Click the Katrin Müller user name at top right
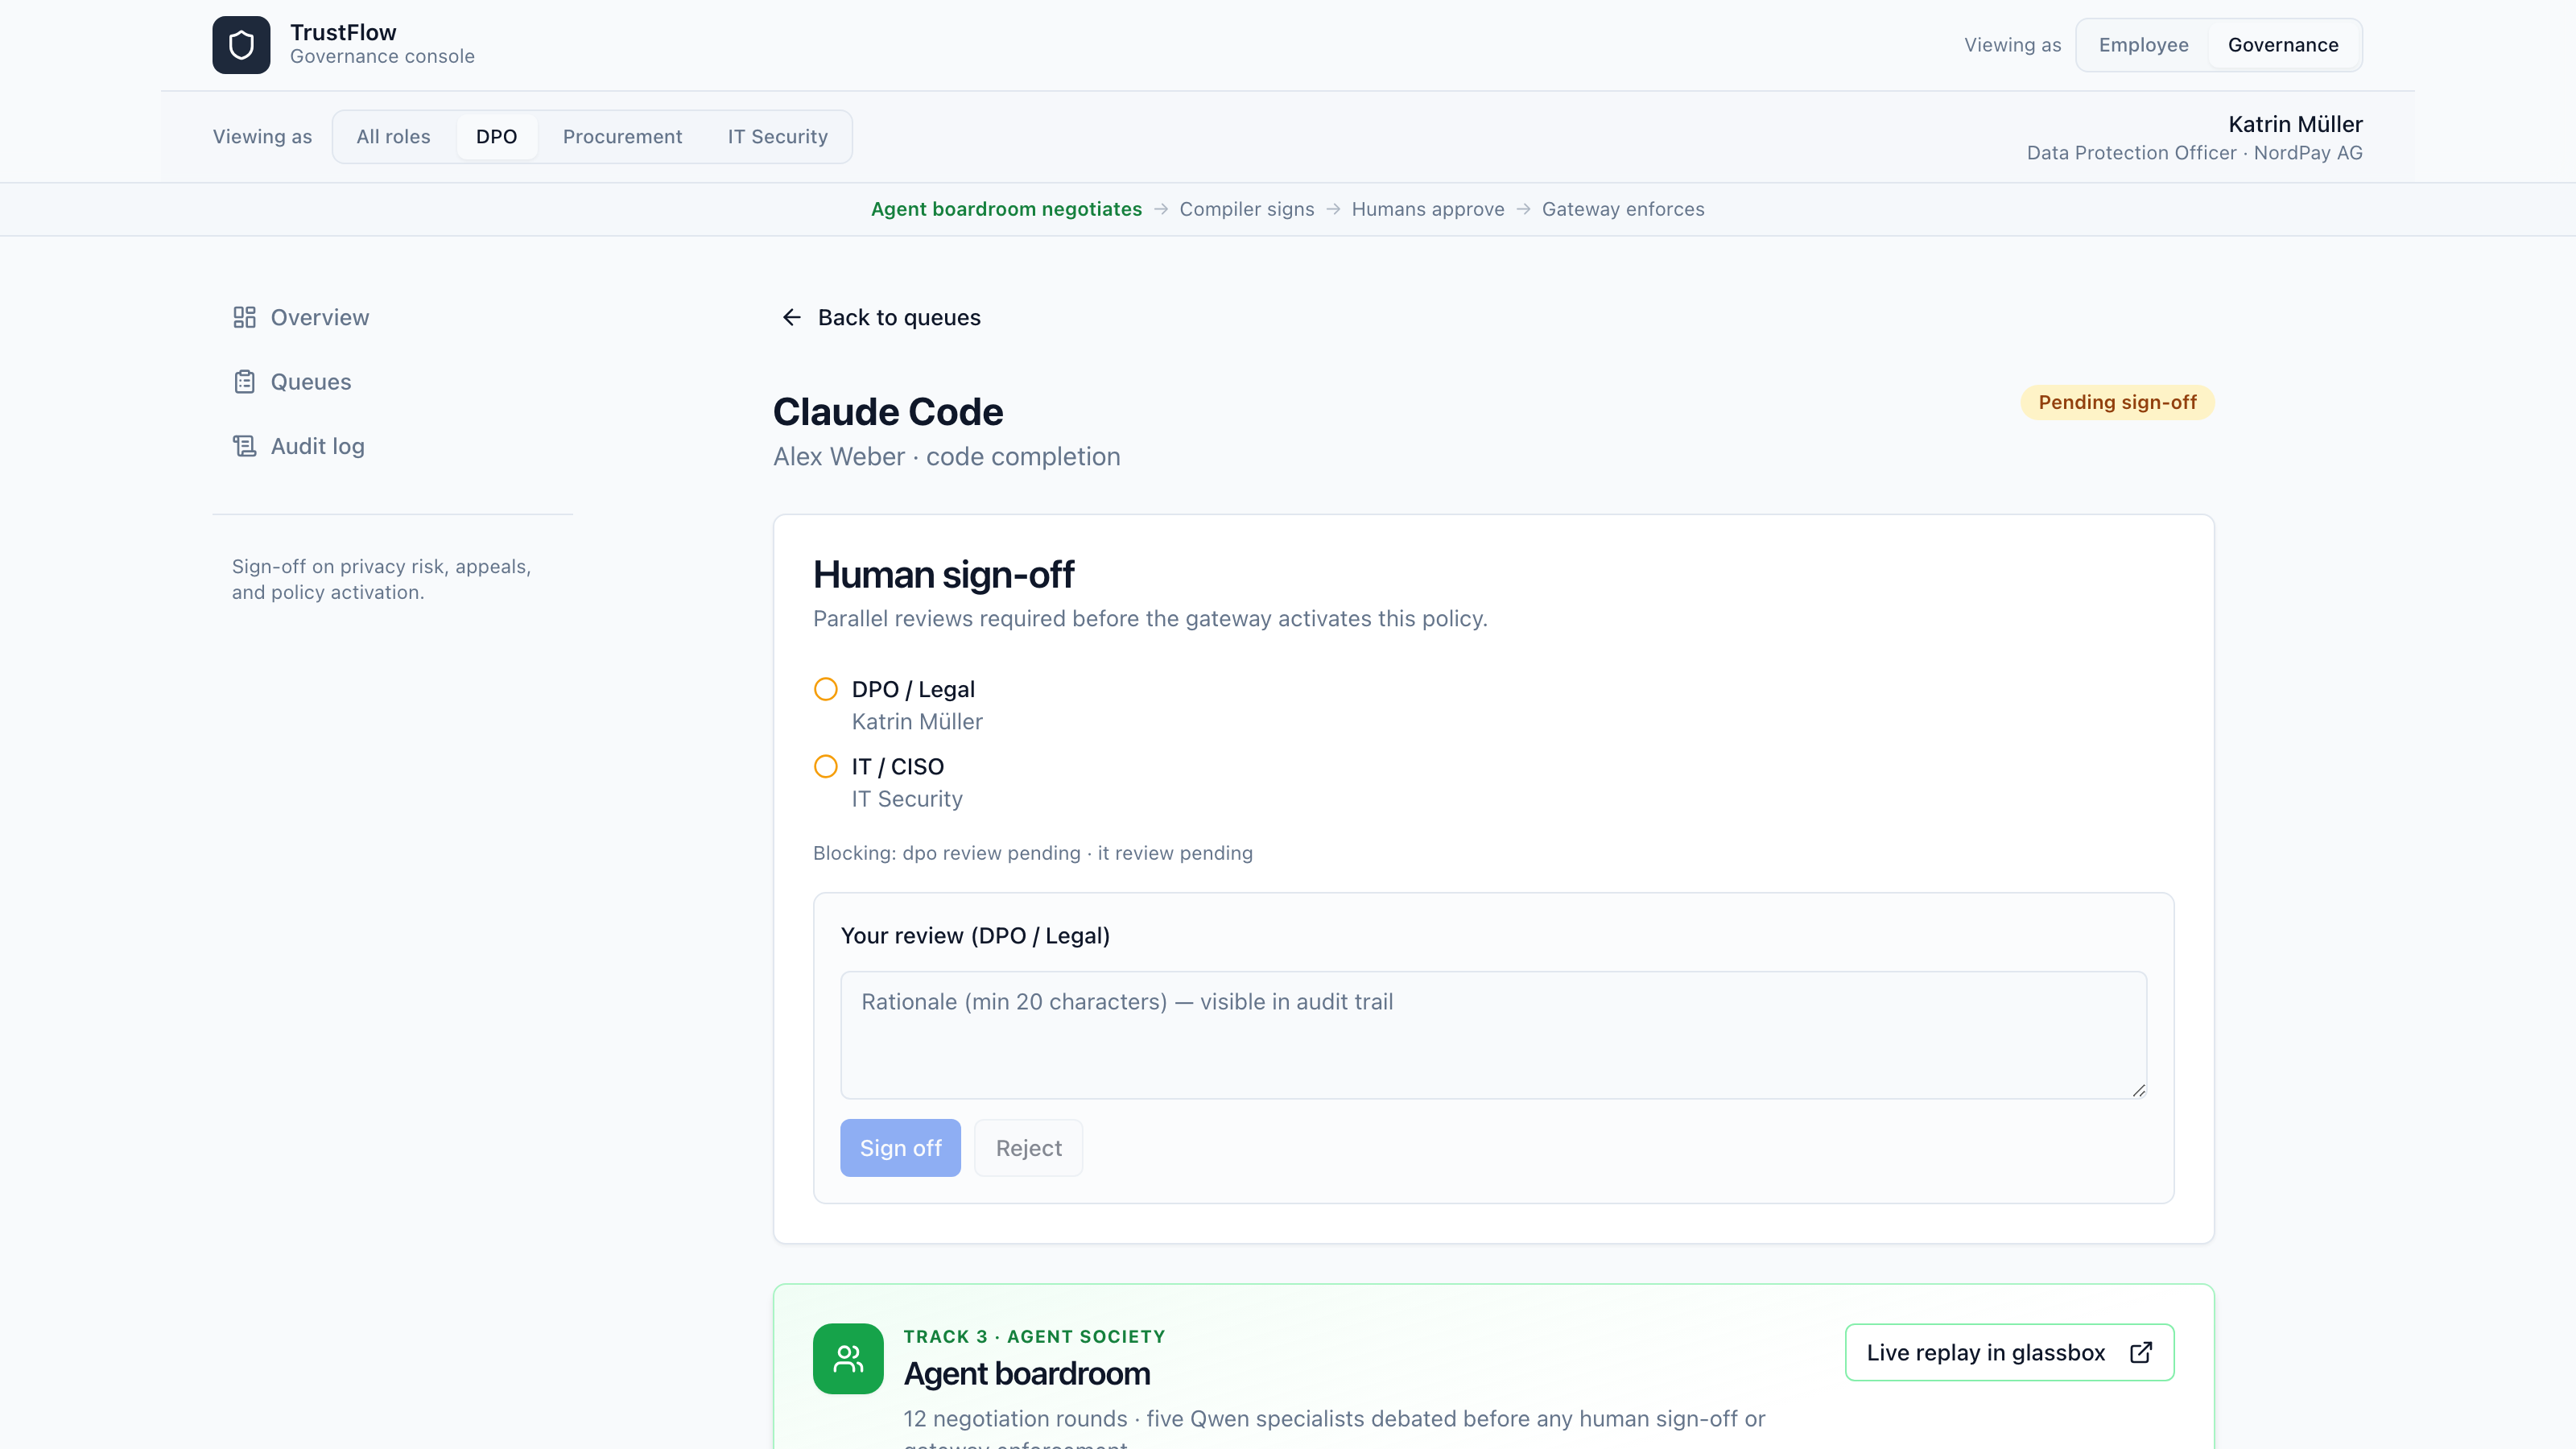2576x1449 pixels. click(x=2295, y=124)
